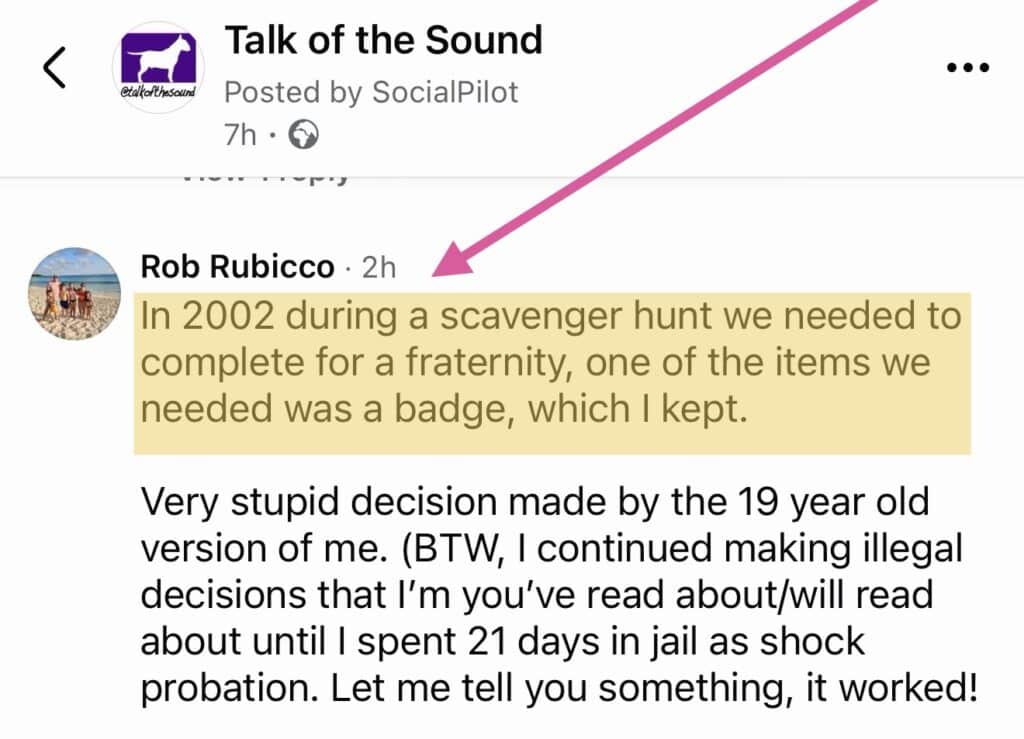Click the line 'needed was a badge, which I kept.'
Screen dimensions: 1024x739
444,410
